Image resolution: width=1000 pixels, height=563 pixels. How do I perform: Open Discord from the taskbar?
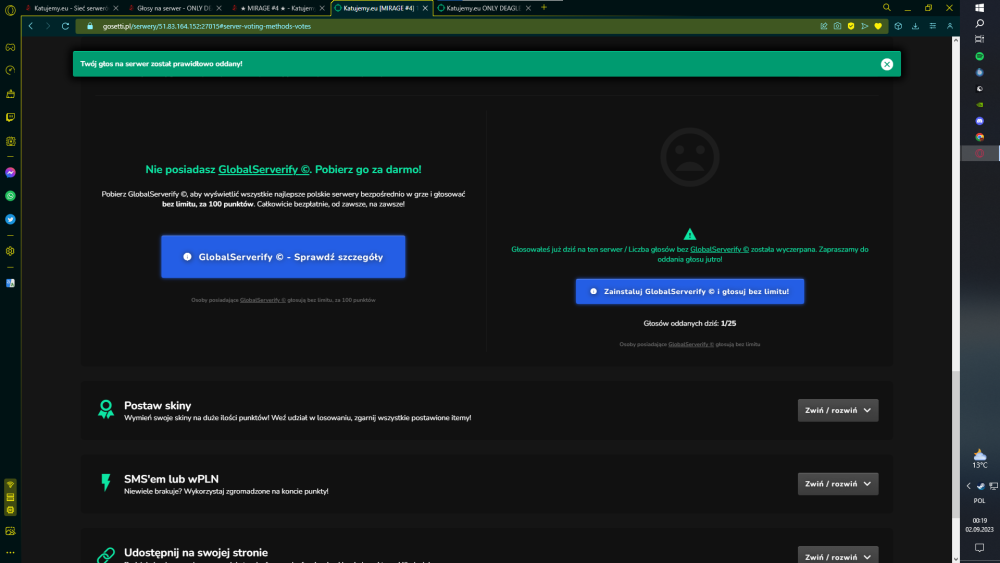tap(980, 121)
